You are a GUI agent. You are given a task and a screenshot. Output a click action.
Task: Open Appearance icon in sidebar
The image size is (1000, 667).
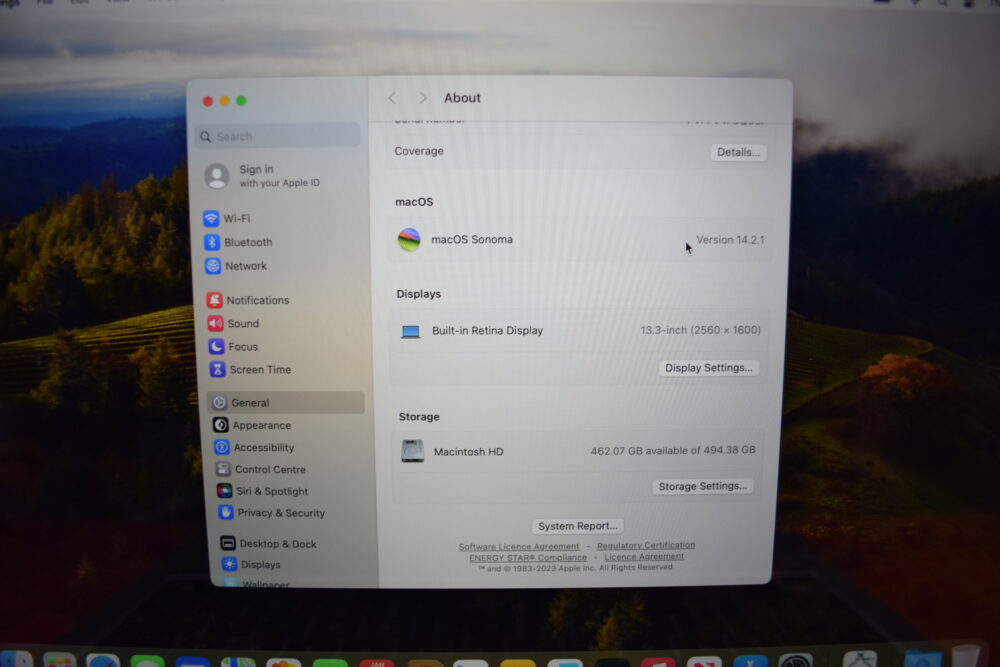(x=221, y=425)
